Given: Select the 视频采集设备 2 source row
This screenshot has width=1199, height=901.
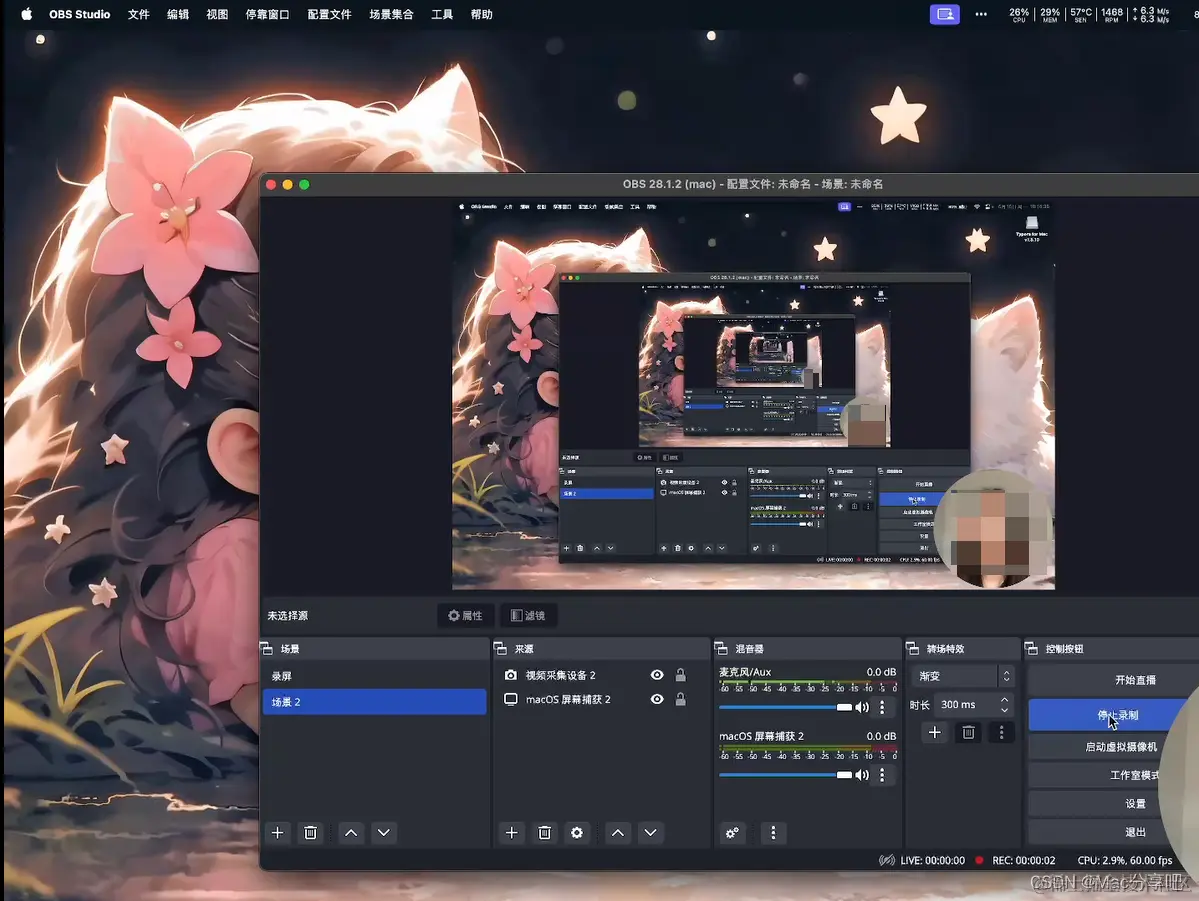Looking at the screenshot, I should [x=601, y=675].
